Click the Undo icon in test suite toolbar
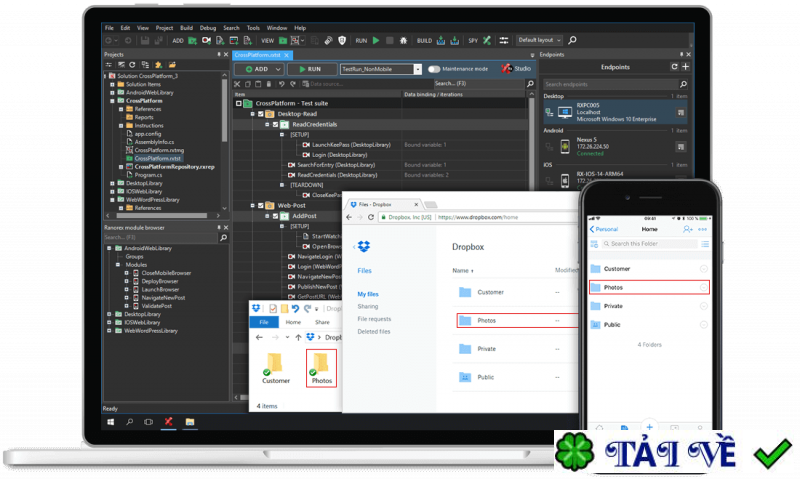The height and width of the screenshot is (479, 800). pyautogui.click(x=281, y=84)
